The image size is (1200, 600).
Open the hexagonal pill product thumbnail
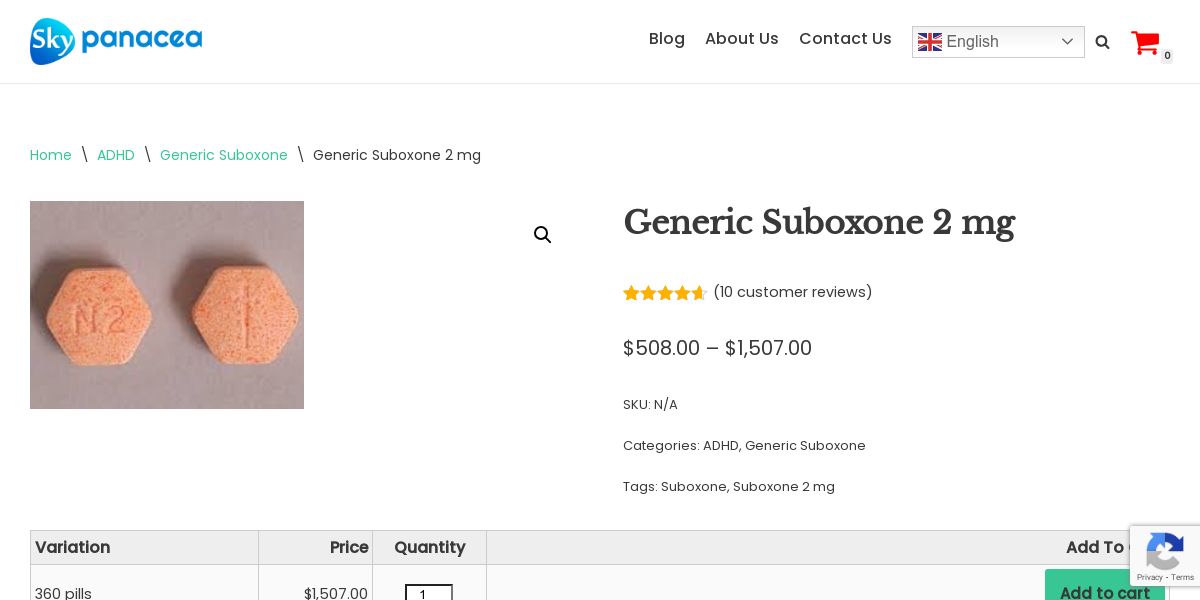(x=167, y=305)
